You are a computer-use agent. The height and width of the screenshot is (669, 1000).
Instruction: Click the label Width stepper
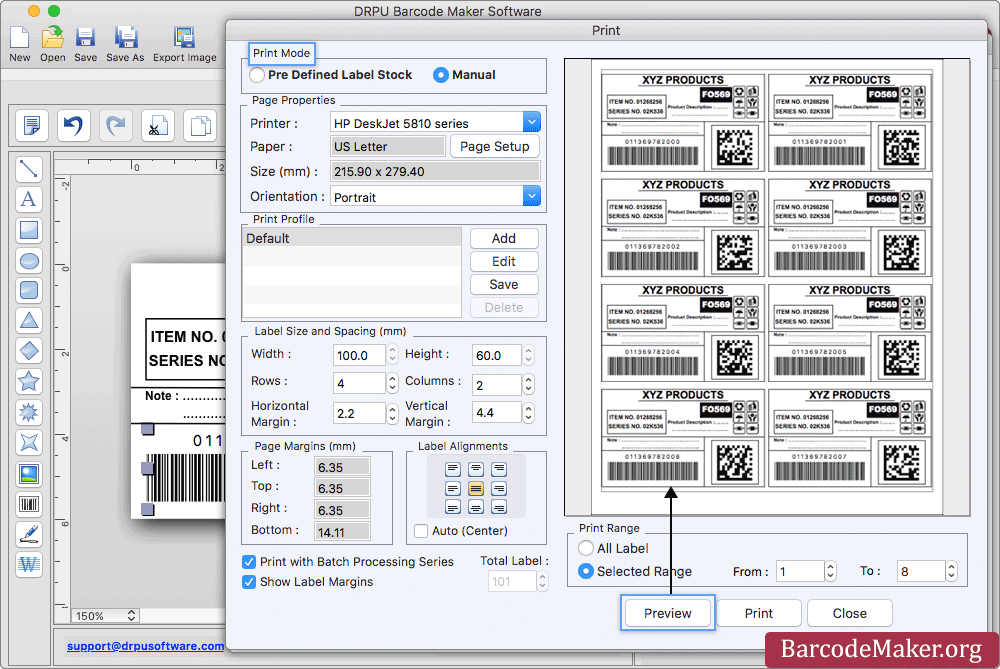(393, 355)
